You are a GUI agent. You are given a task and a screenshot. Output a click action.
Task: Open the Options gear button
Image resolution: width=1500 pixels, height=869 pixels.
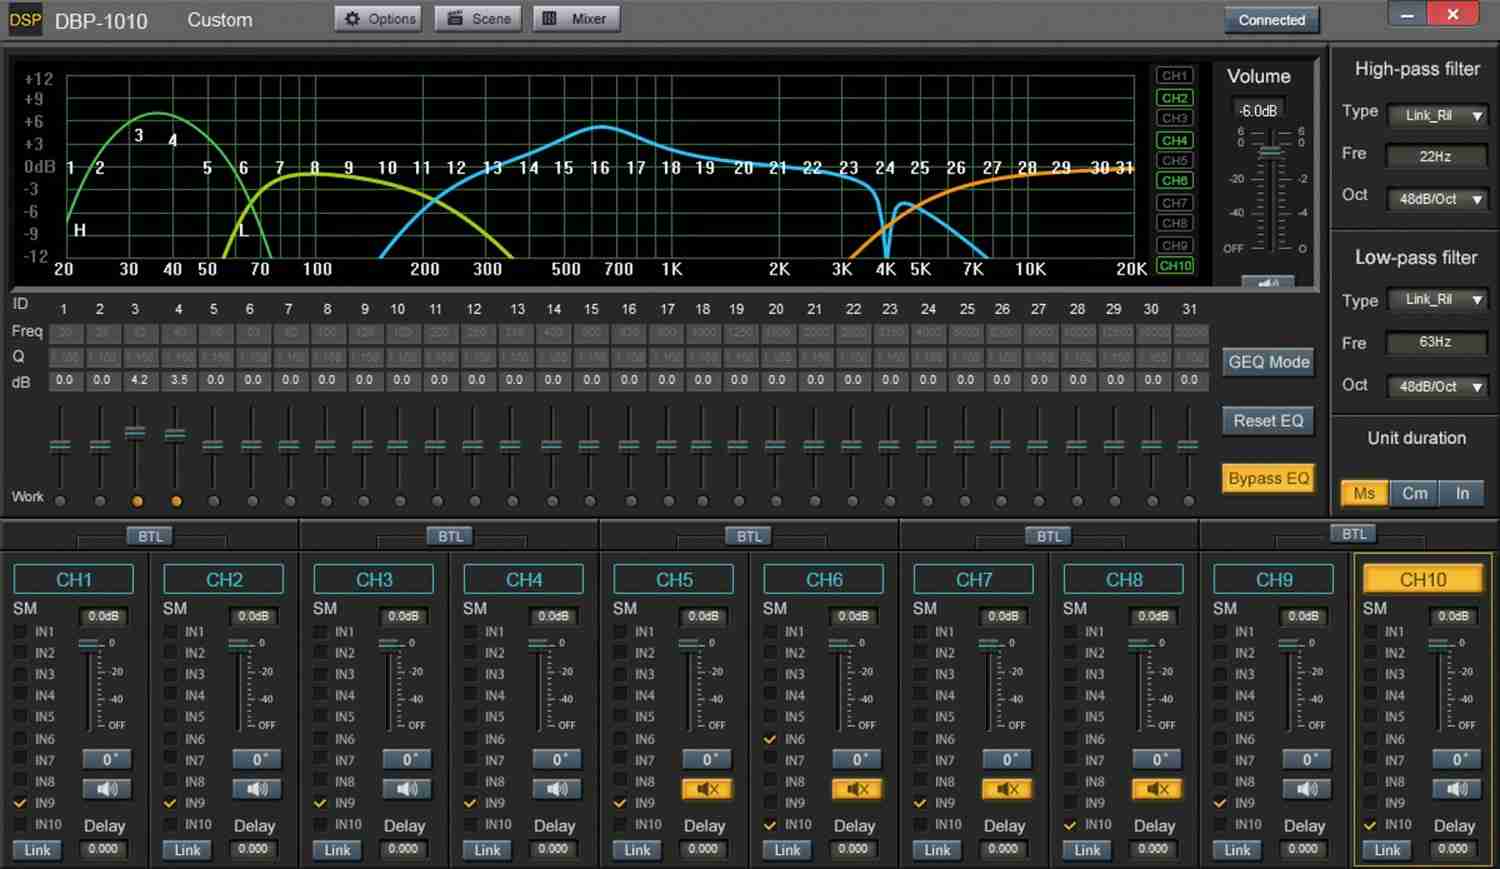[x=378, y=18]
